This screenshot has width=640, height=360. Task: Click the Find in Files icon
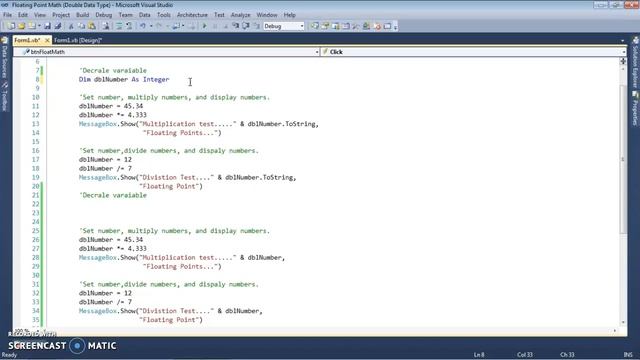pos(106,26)
